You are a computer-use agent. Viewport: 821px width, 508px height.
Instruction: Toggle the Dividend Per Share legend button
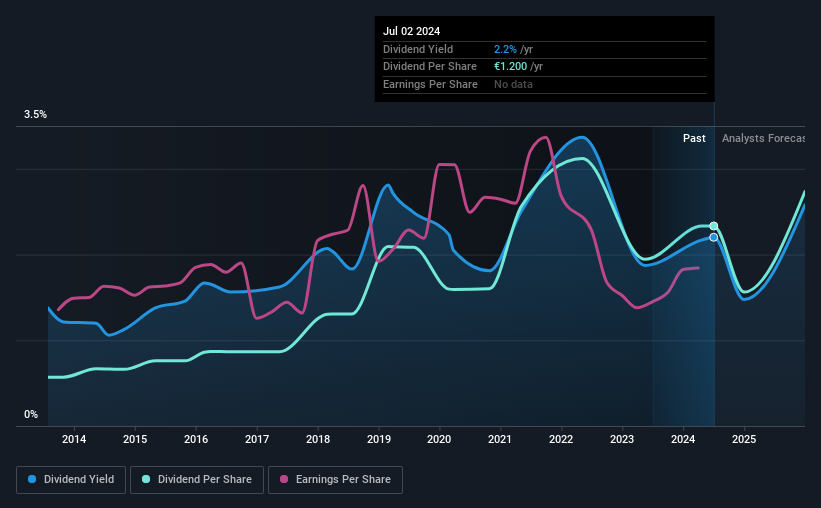coord(197,480)
